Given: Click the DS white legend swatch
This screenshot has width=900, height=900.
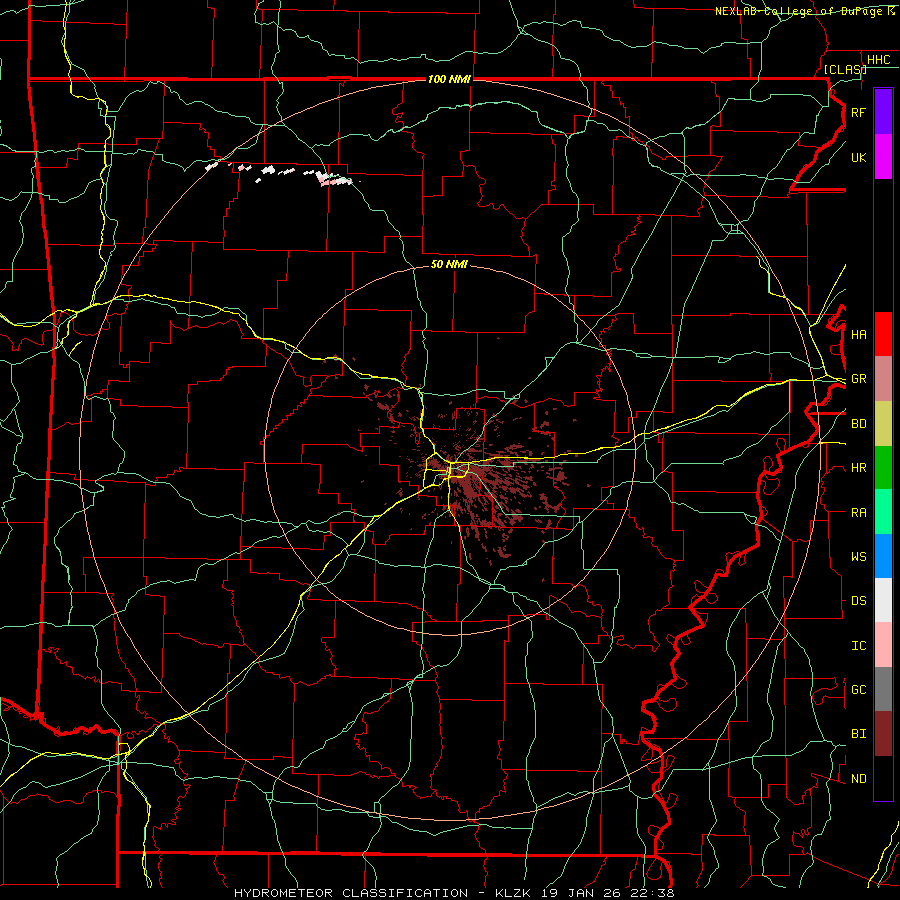Looking at the screenshot, I should (x=883, y=600).
